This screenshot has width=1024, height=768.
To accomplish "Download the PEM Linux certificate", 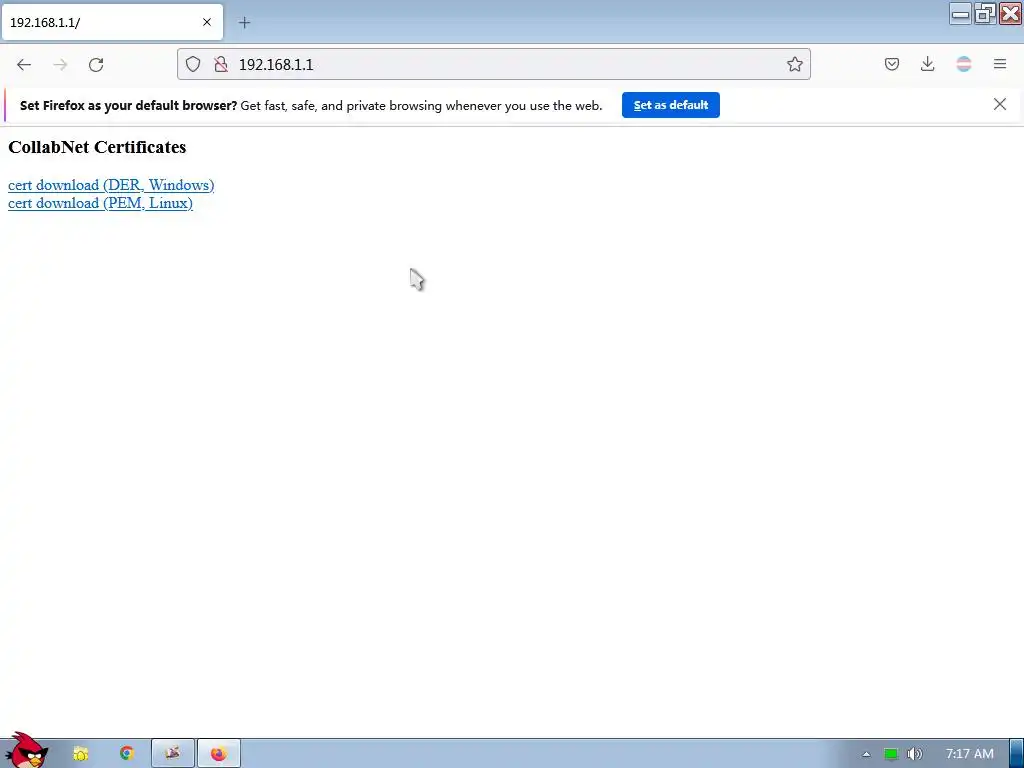I will (101, 203).
